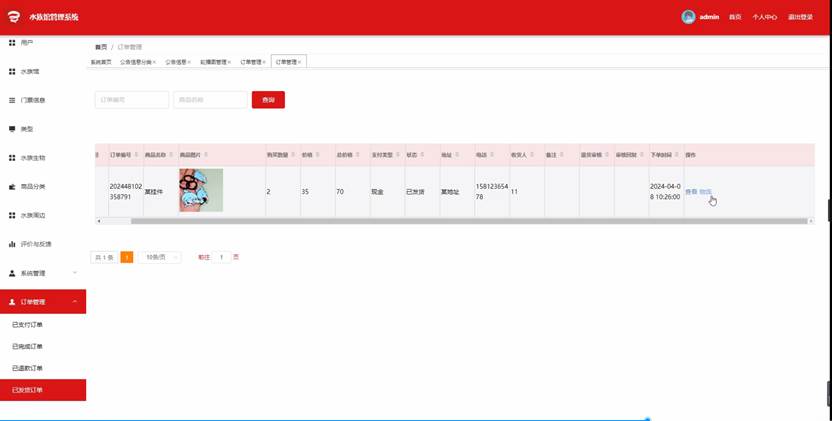Sort by the 总价格 column
Screen dimensions: 832x421
pos(356,155)
